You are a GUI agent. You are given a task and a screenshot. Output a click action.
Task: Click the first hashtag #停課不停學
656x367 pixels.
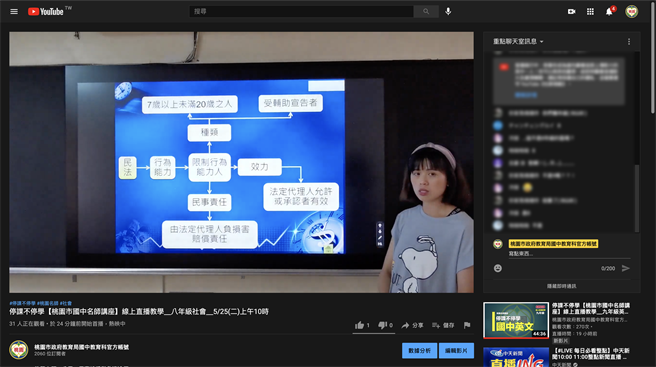click(23, 303)
